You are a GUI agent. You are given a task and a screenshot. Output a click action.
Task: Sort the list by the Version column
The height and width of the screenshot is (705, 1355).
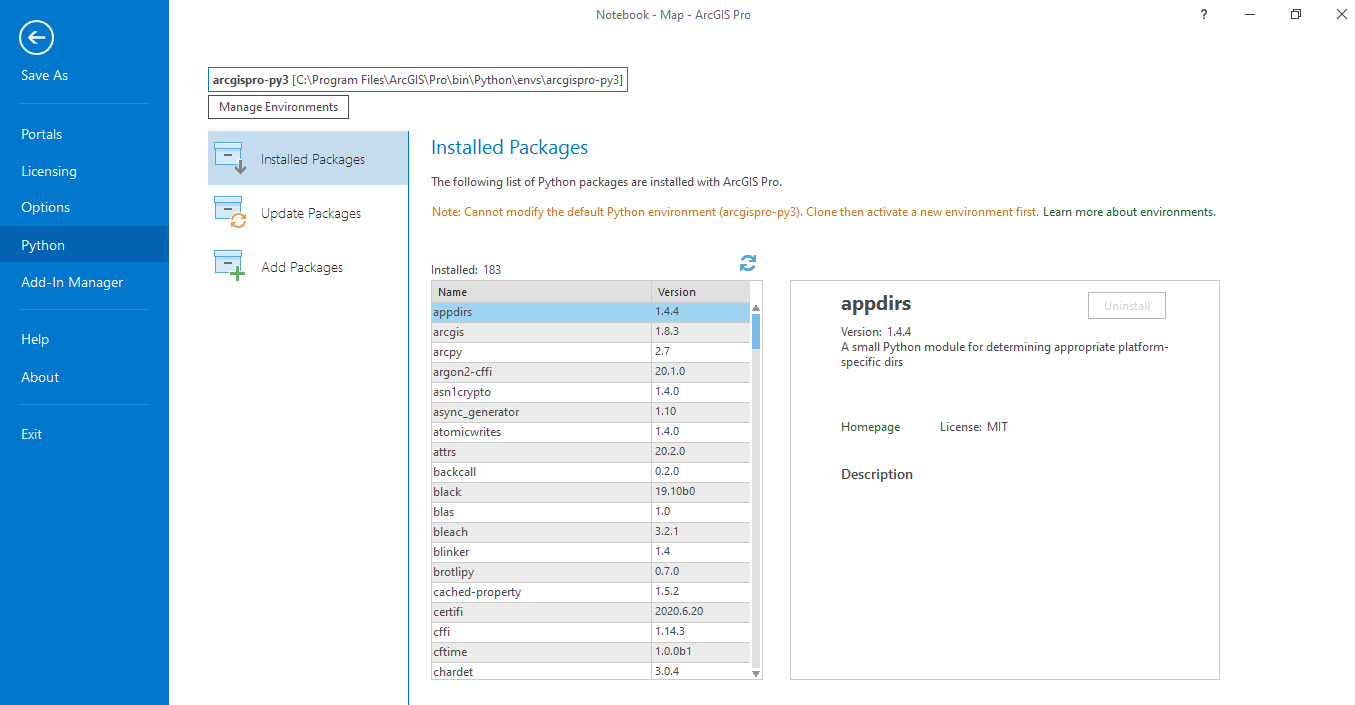tap(676, 291)
